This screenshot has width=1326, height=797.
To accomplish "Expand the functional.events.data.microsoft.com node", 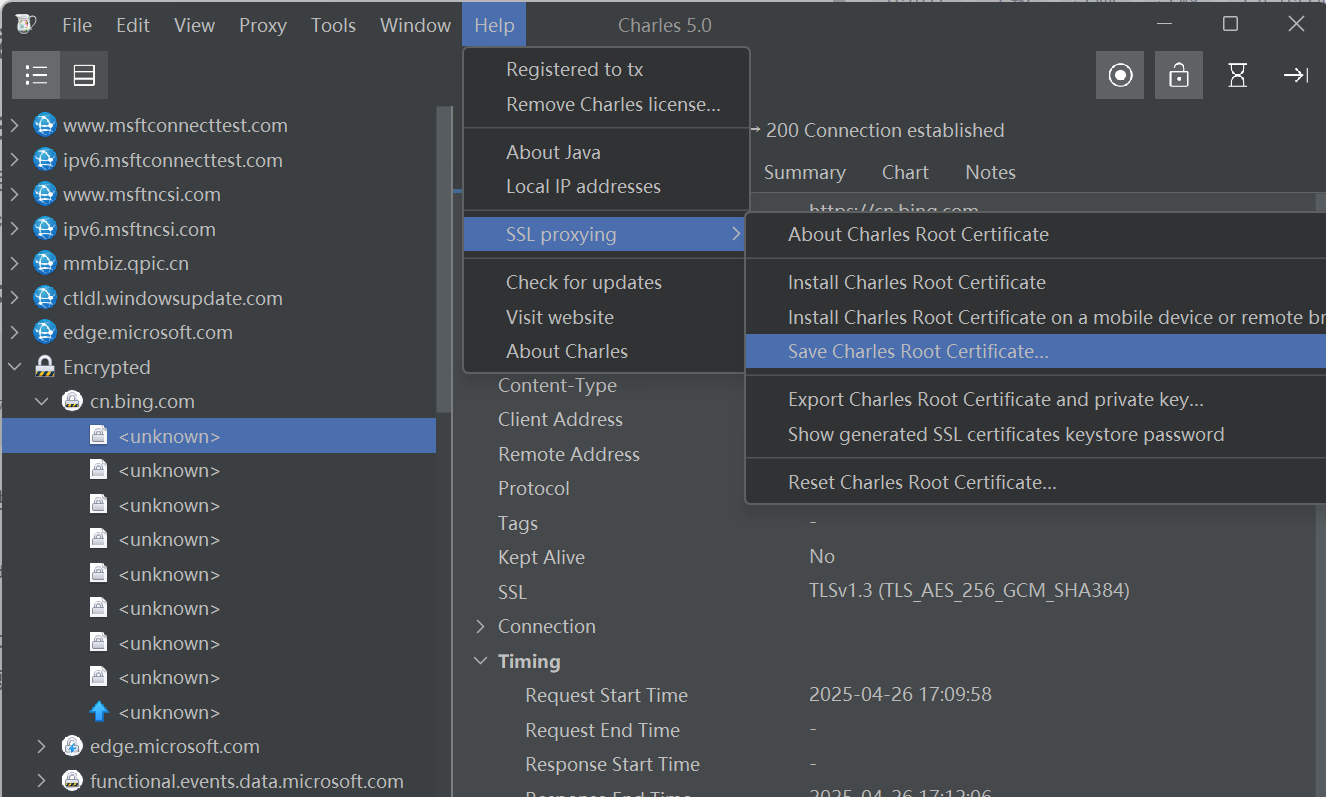I will (x=42, y=781).
